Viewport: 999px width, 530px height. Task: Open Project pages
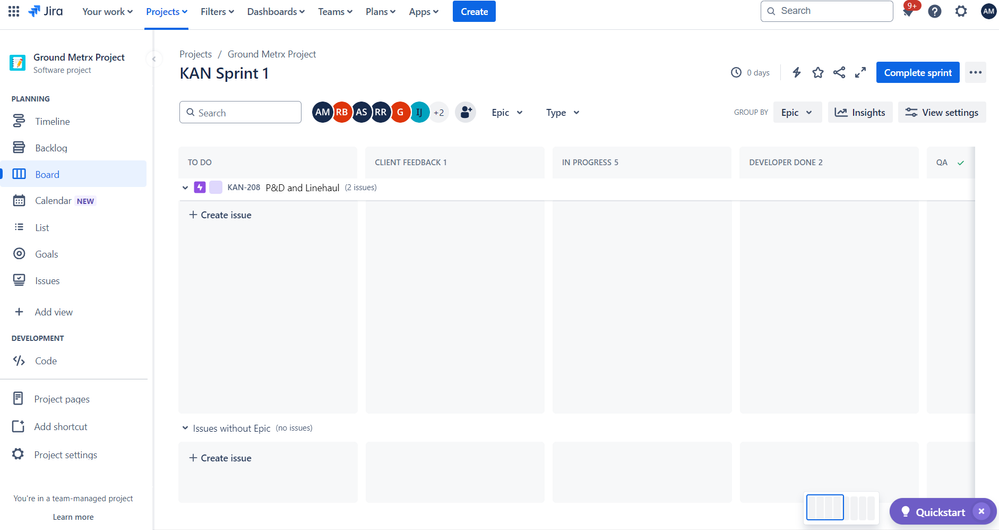click(x=73, y=399)
